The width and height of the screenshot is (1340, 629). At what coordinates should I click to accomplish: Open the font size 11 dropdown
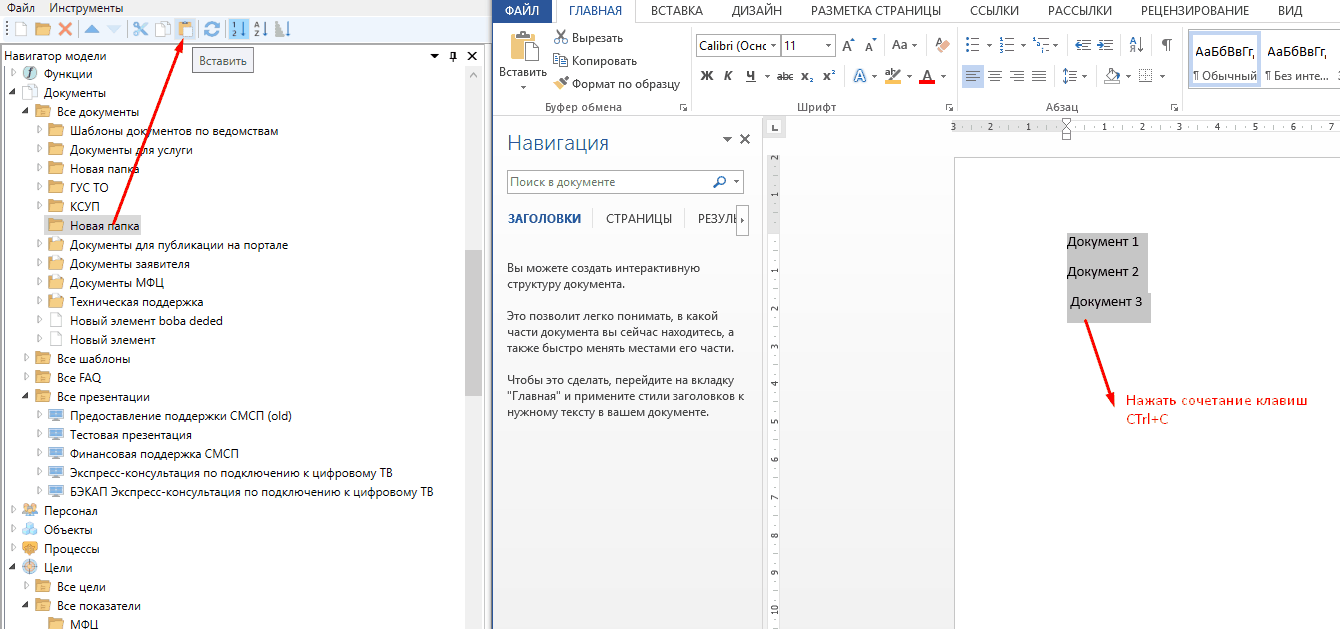[x=829, y=45]
